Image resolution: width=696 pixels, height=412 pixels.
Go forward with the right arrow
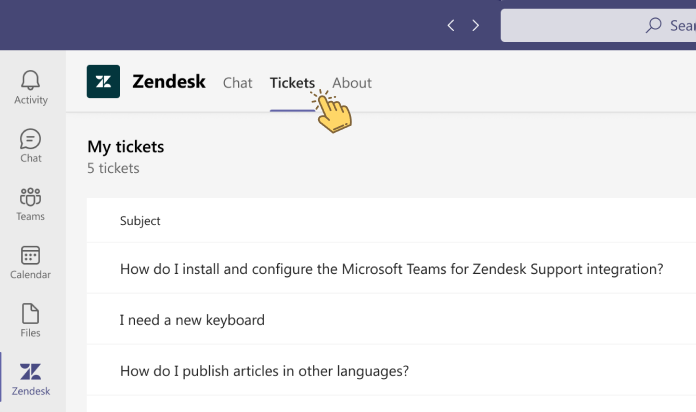click(475, 25)
